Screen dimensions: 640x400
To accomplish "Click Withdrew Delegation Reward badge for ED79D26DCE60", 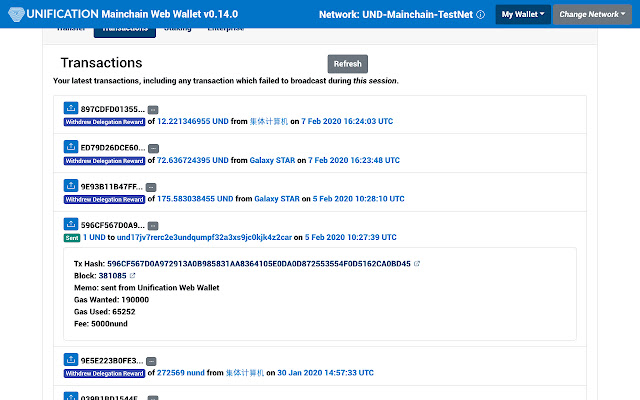I will 104,161.
